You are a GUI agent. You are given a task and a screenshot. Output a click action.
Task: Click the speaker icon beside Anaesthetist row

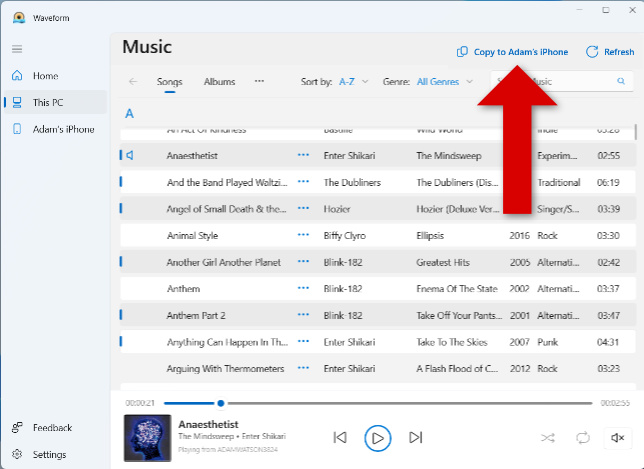[x=130, y=155]
